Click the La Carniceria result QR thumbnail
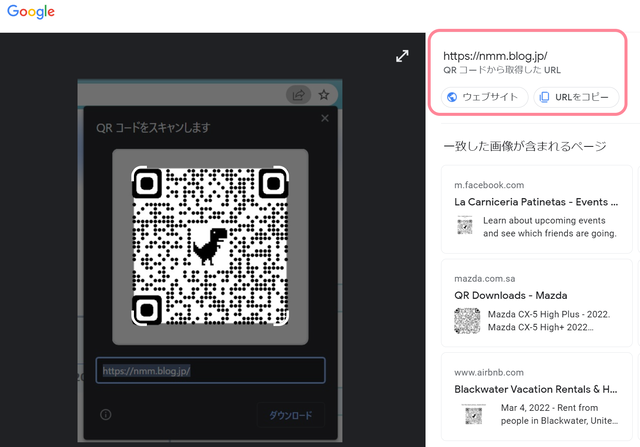Viewport: 640px width, 447px height. 465,225
